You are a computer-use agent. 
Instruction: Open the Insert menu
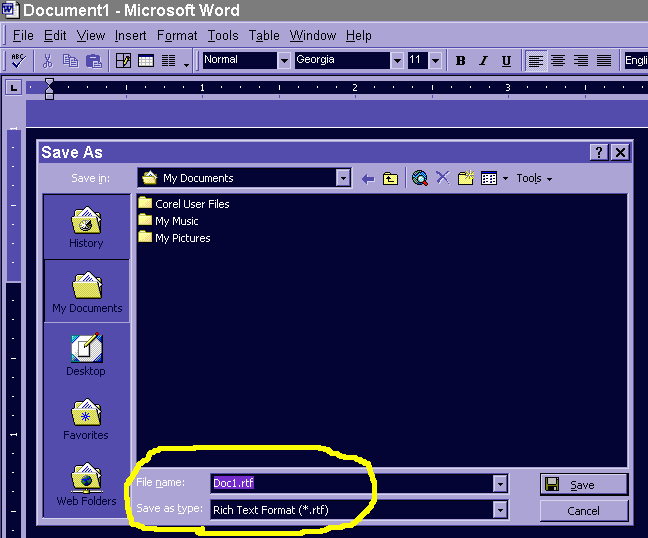pos(130,36)
